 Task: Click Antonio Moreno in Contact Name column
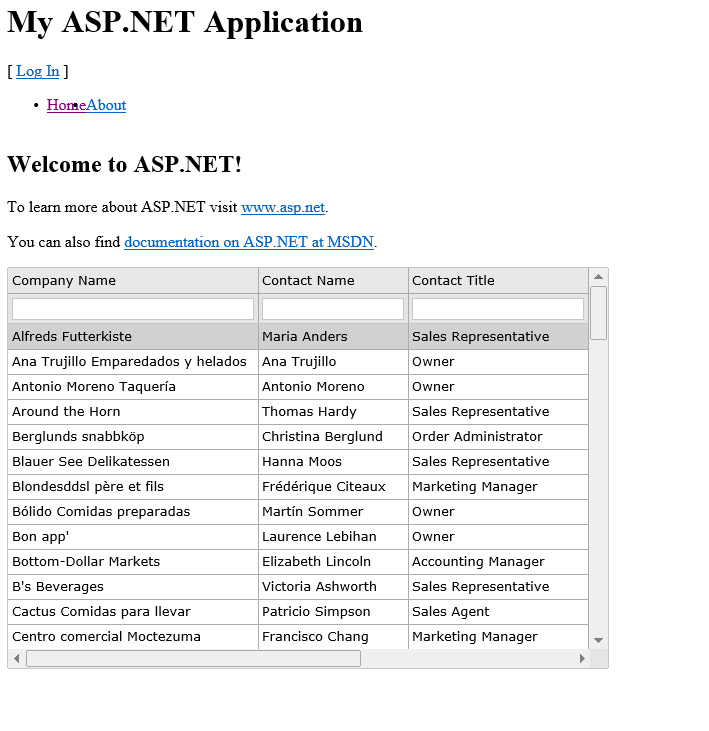[x=333, y=387]
